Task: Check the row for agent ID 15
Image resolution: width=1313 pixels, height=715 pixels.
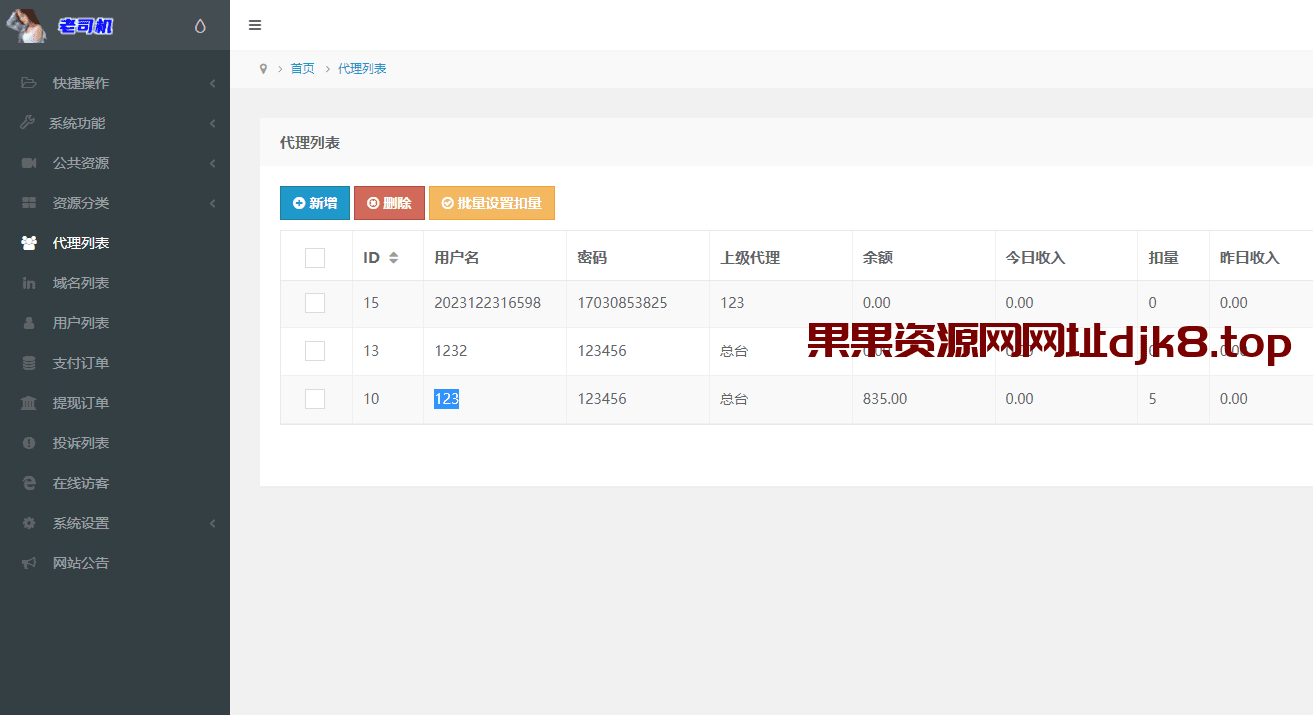Action: coord(315,303)
